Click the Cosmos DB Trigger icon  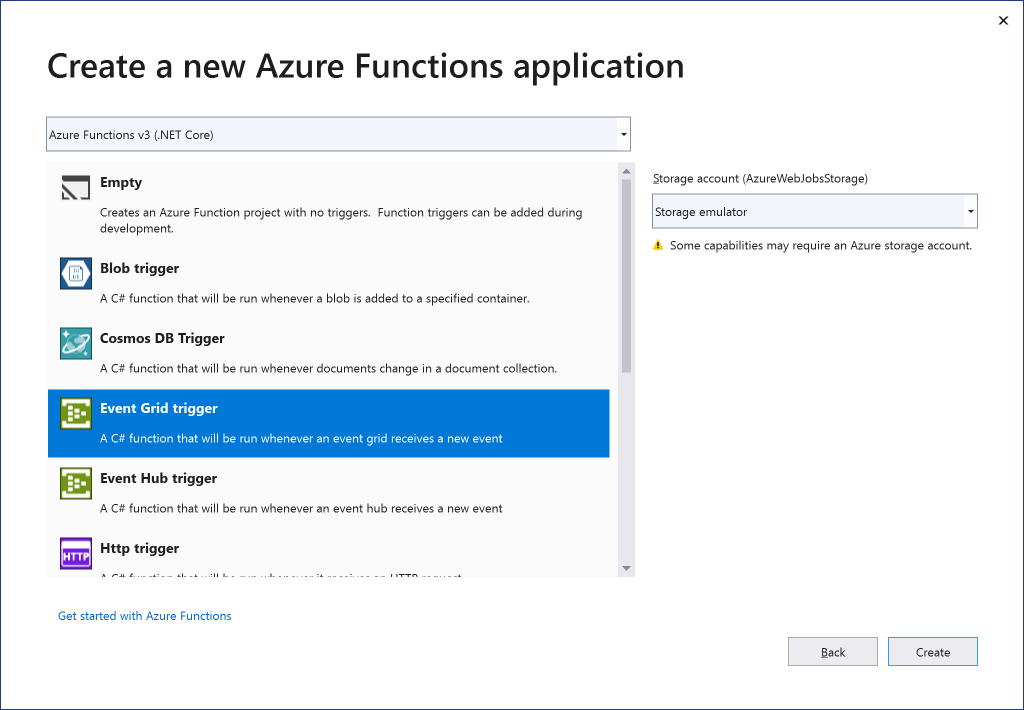[x=76, y=344]
